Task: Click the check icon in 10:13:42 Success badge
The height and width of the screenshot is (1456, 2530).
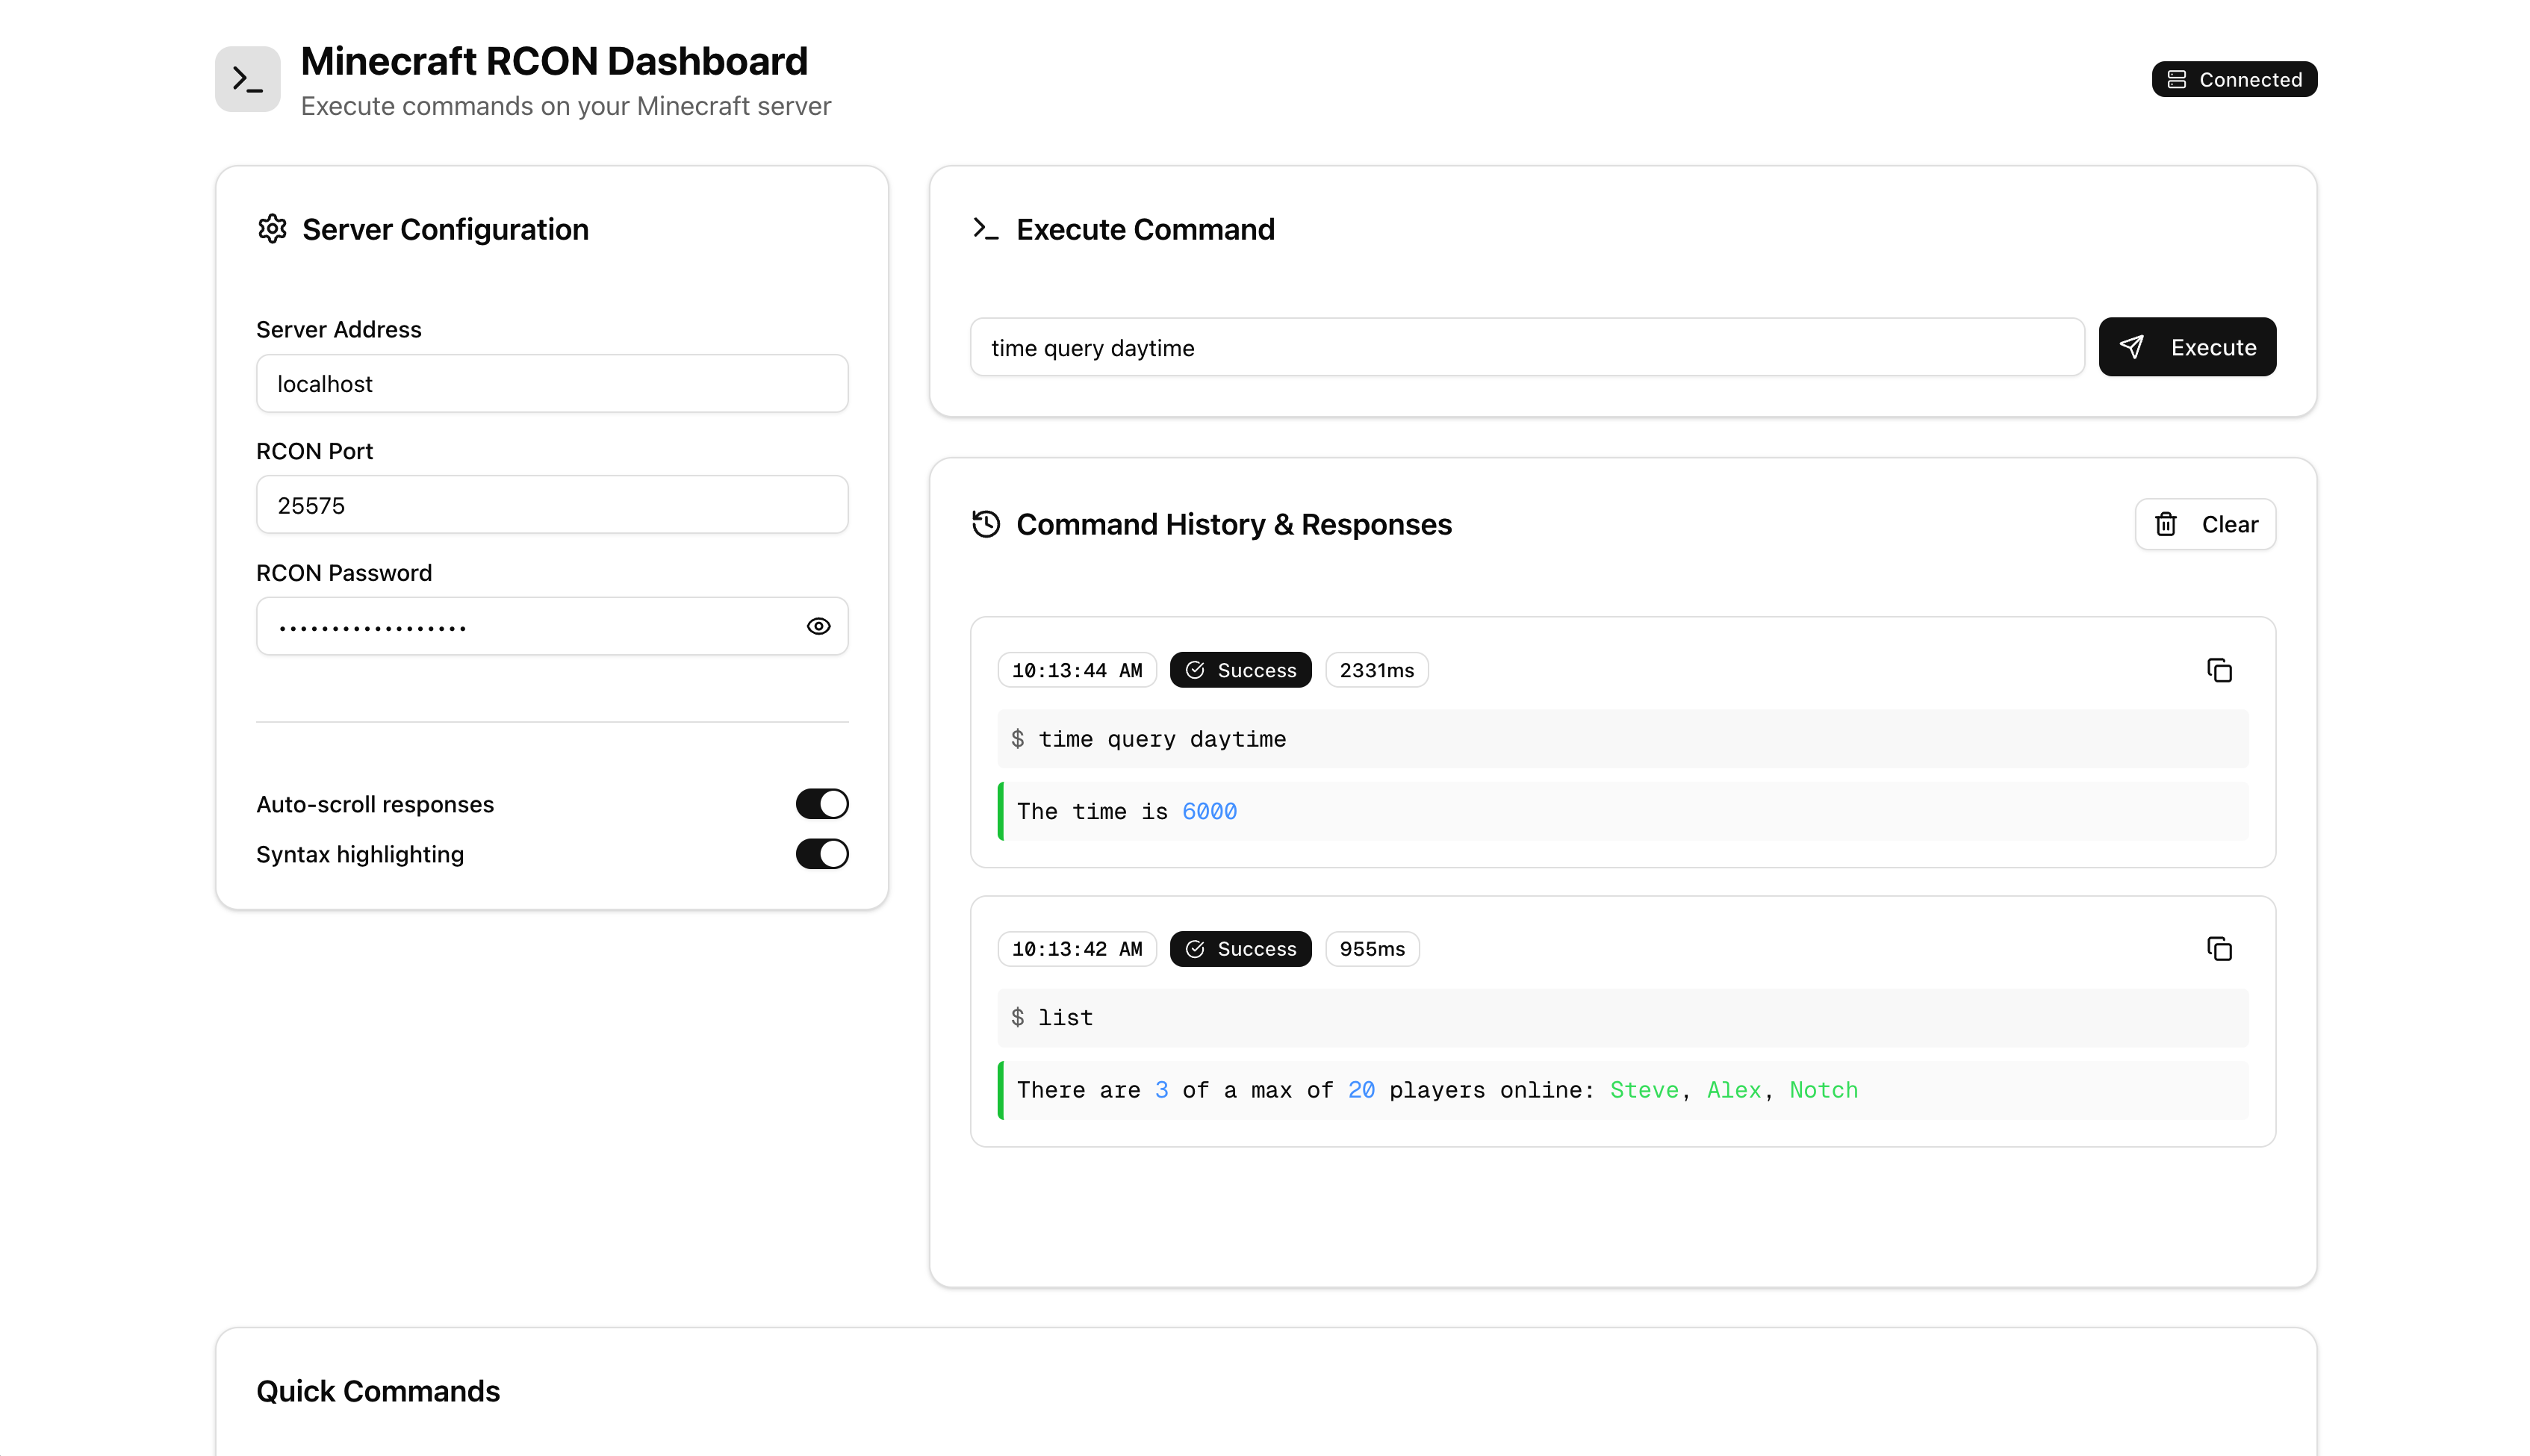Action: coord(1194,949)
